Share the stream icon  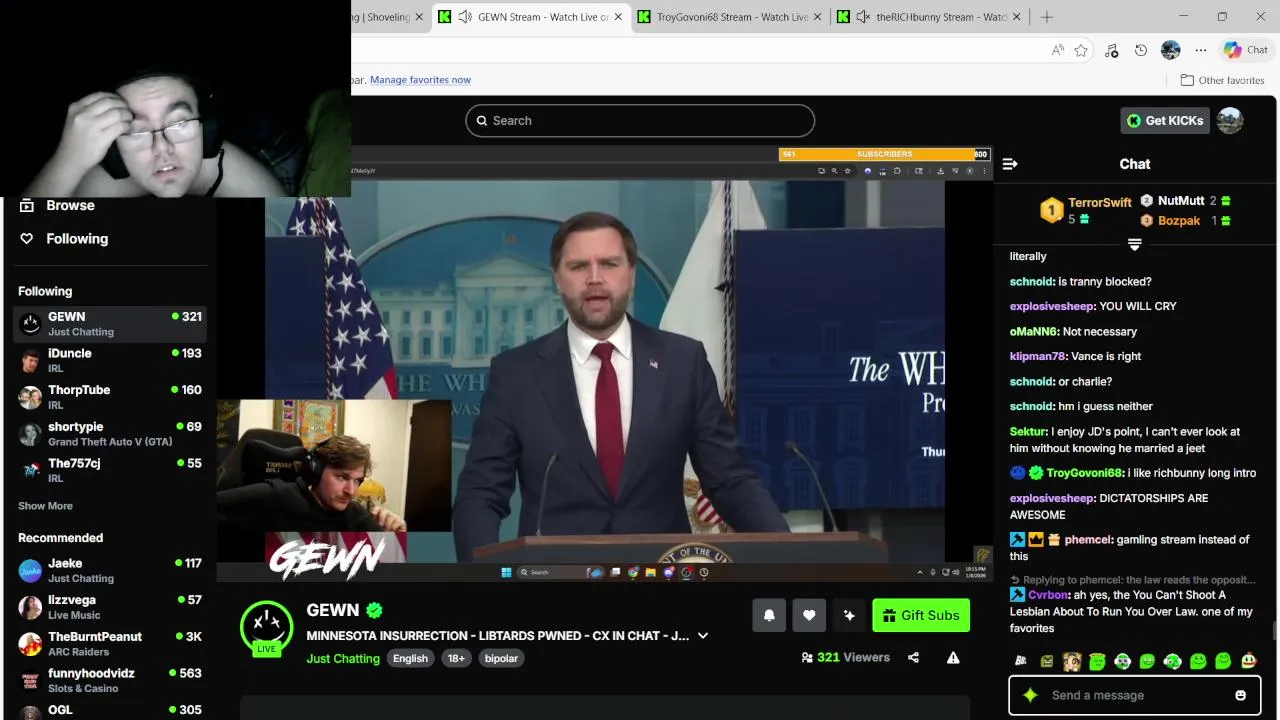click(913, 657)
